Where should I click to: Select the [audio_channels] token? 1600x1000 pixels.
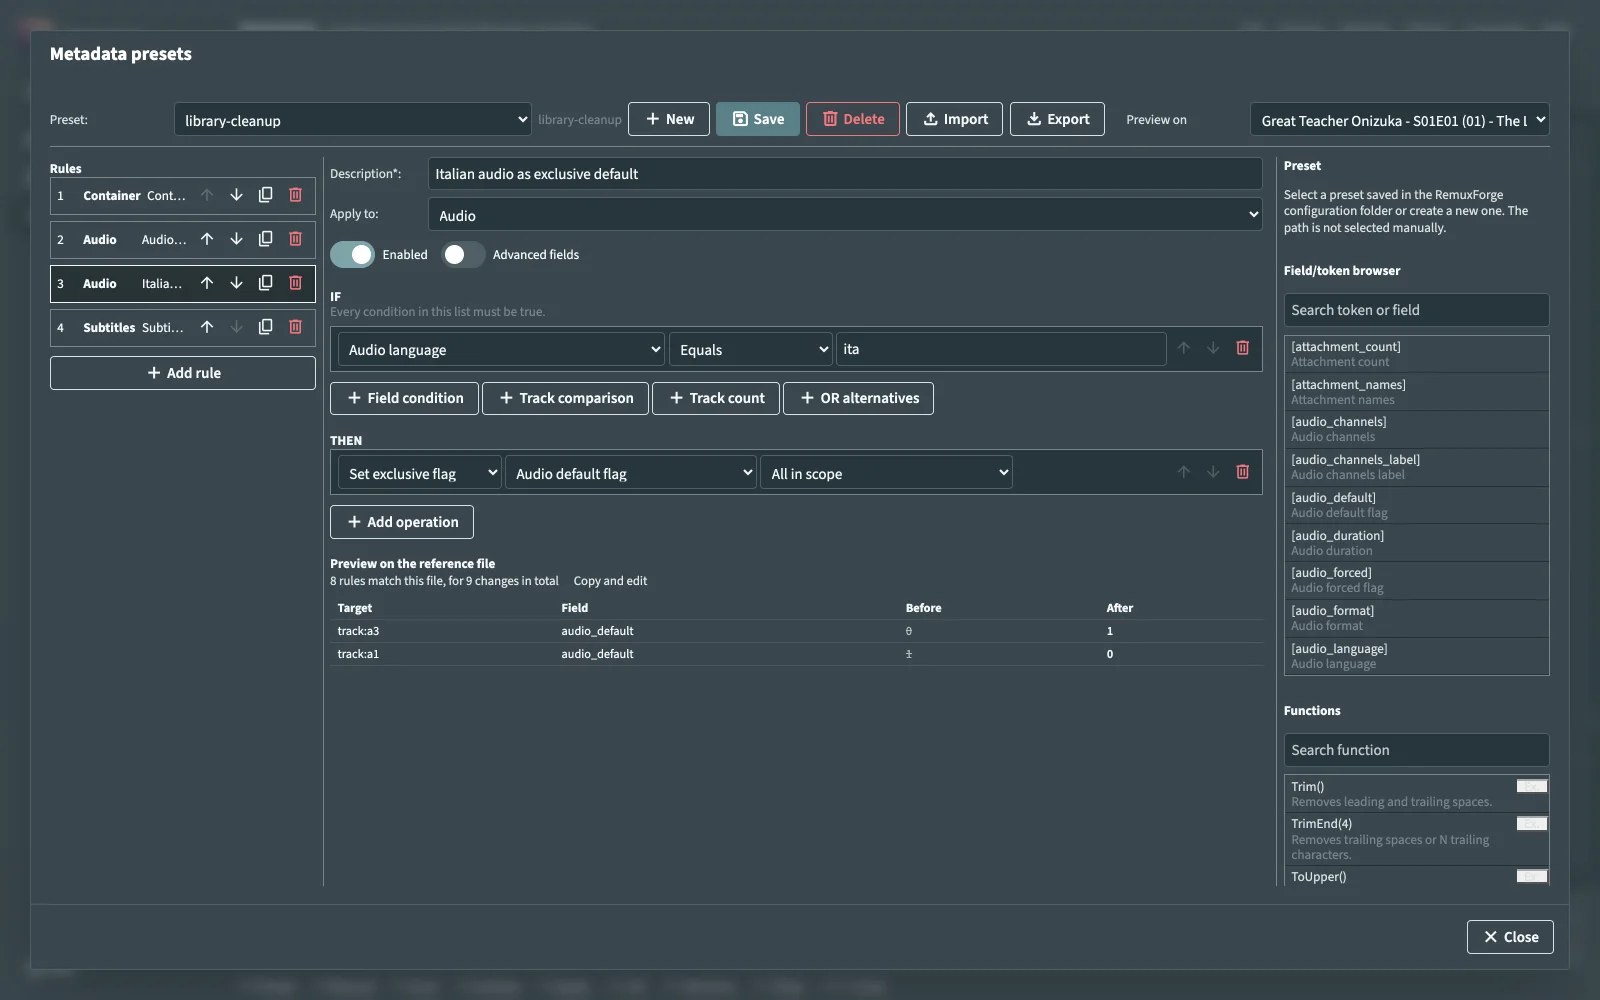click(x=1416, y=429)
